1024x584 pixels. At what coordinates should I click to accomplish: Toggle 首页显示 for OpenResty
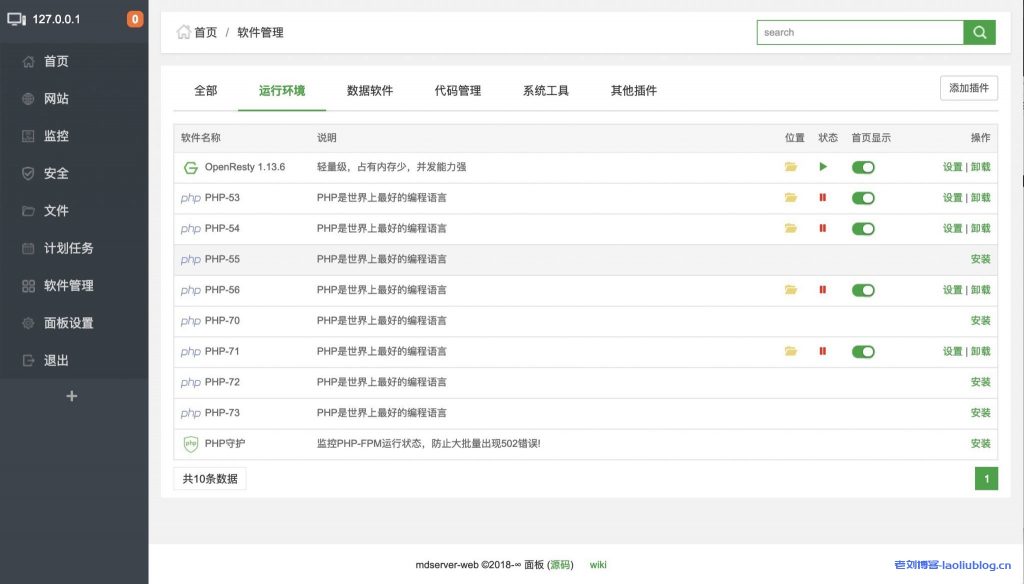863,167
